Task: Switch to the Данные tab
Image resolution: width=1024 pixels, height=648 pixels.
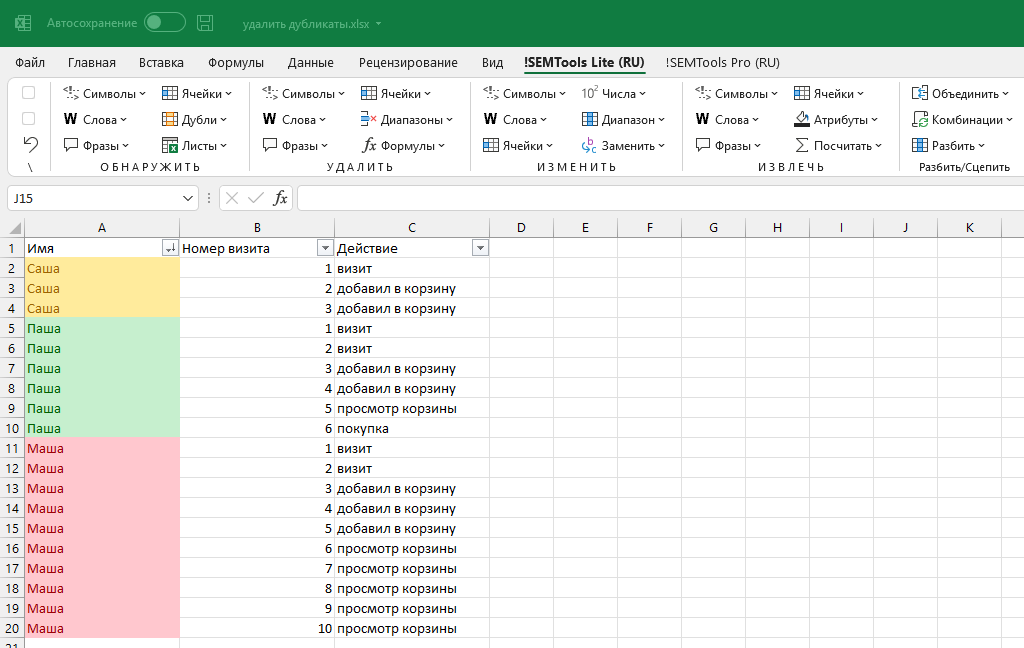Action: [310, 63]
